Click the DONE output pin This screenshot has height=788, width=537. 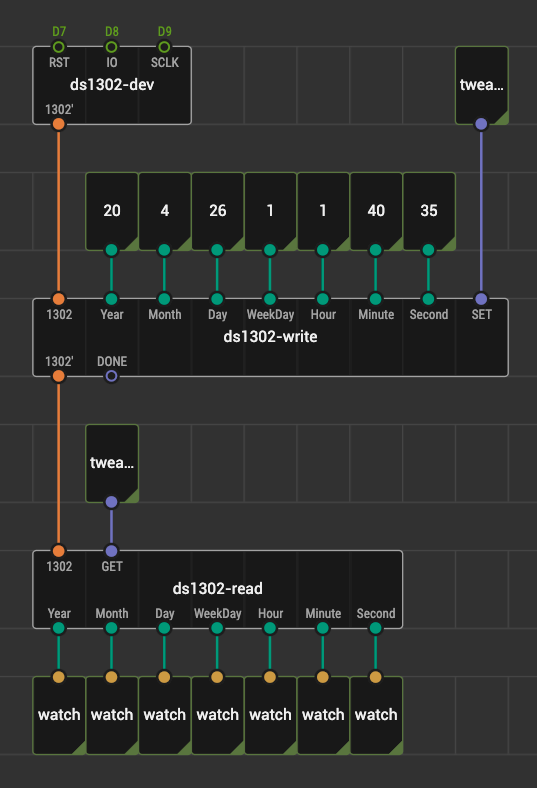click(112, 376)
